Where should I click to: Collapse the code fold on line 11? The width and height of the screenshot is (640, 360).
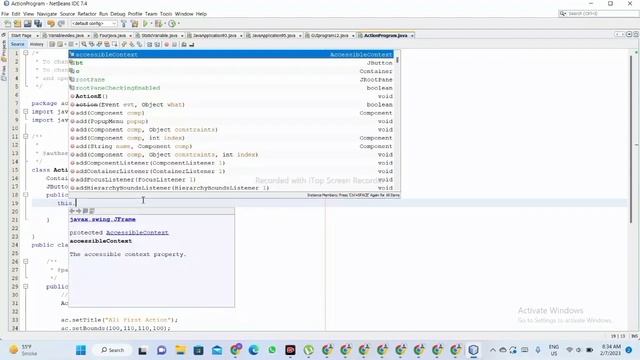(25, 136)
